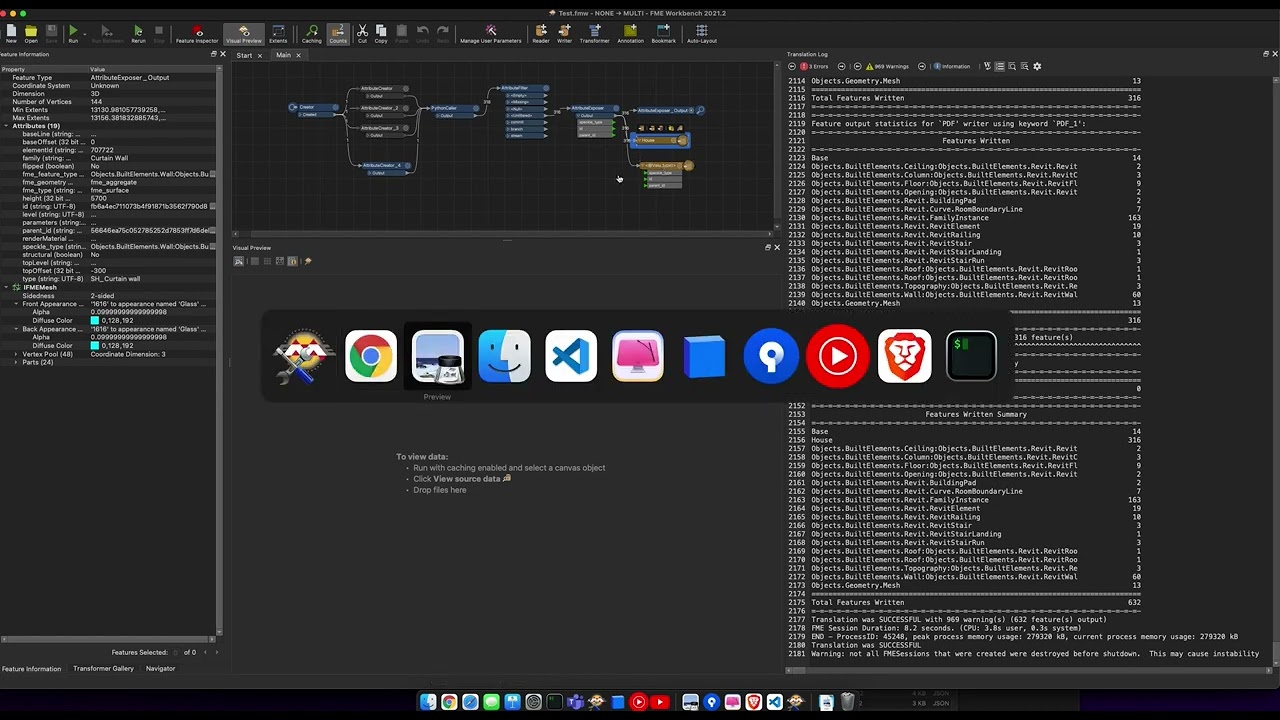Open the Navigator tab
Image resolution: width=1280 pixels, height=720 pixels.
point(160,669)
